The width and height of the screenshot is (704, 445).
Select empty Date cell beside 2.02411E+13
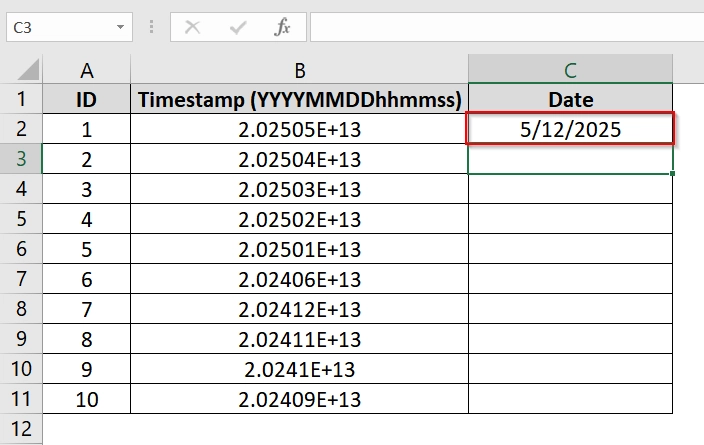[x=570, y=339]
